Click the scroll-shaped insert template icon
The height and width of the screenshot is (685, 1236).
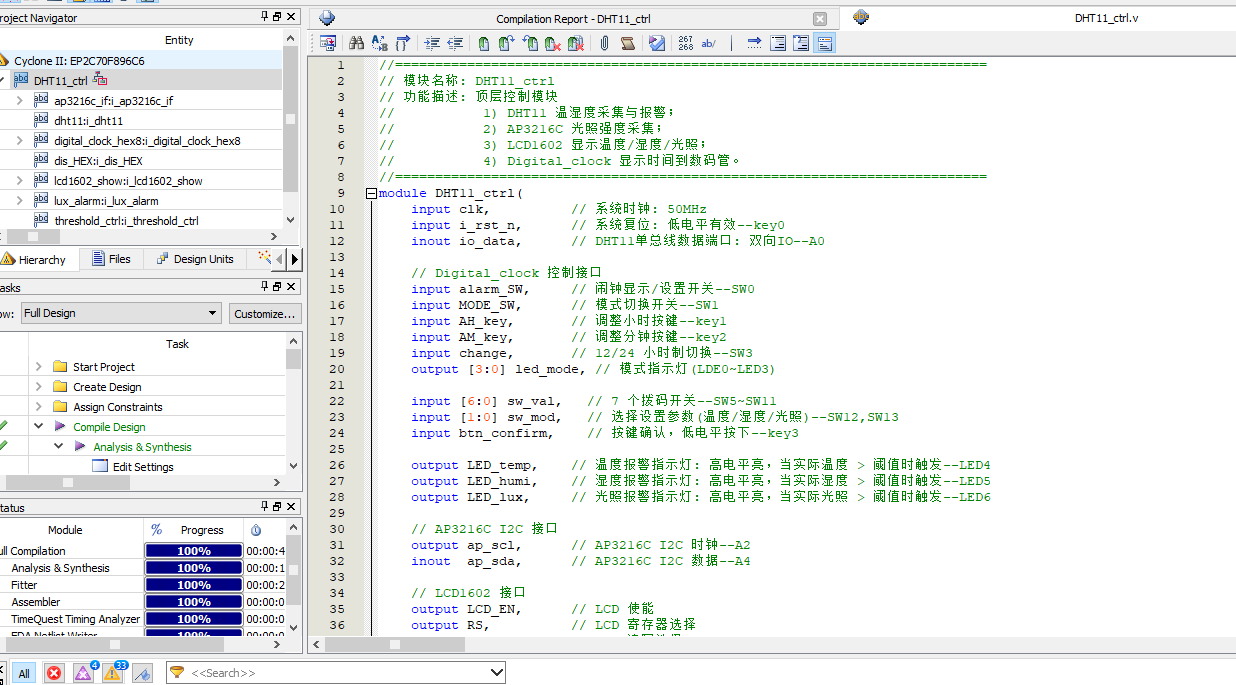628,43
